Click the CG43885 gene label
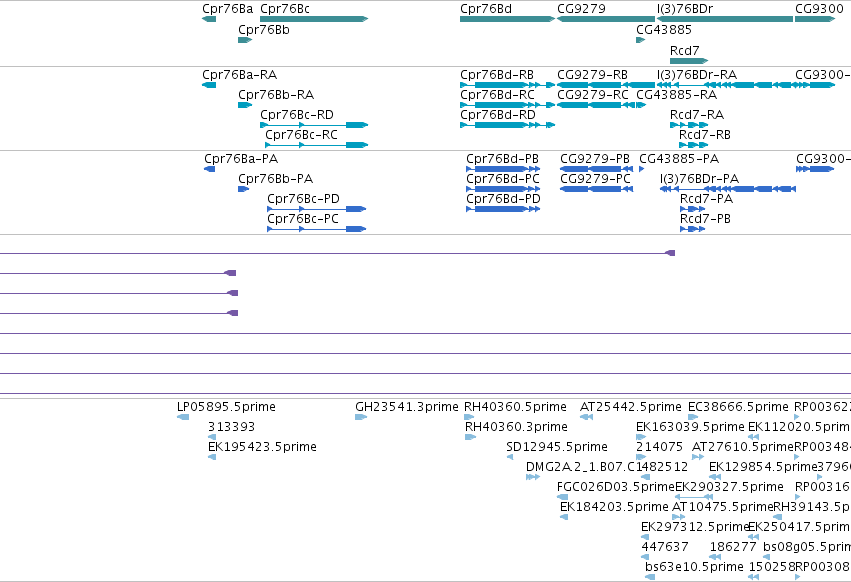The image size is (851, 582). pos(664,30)
